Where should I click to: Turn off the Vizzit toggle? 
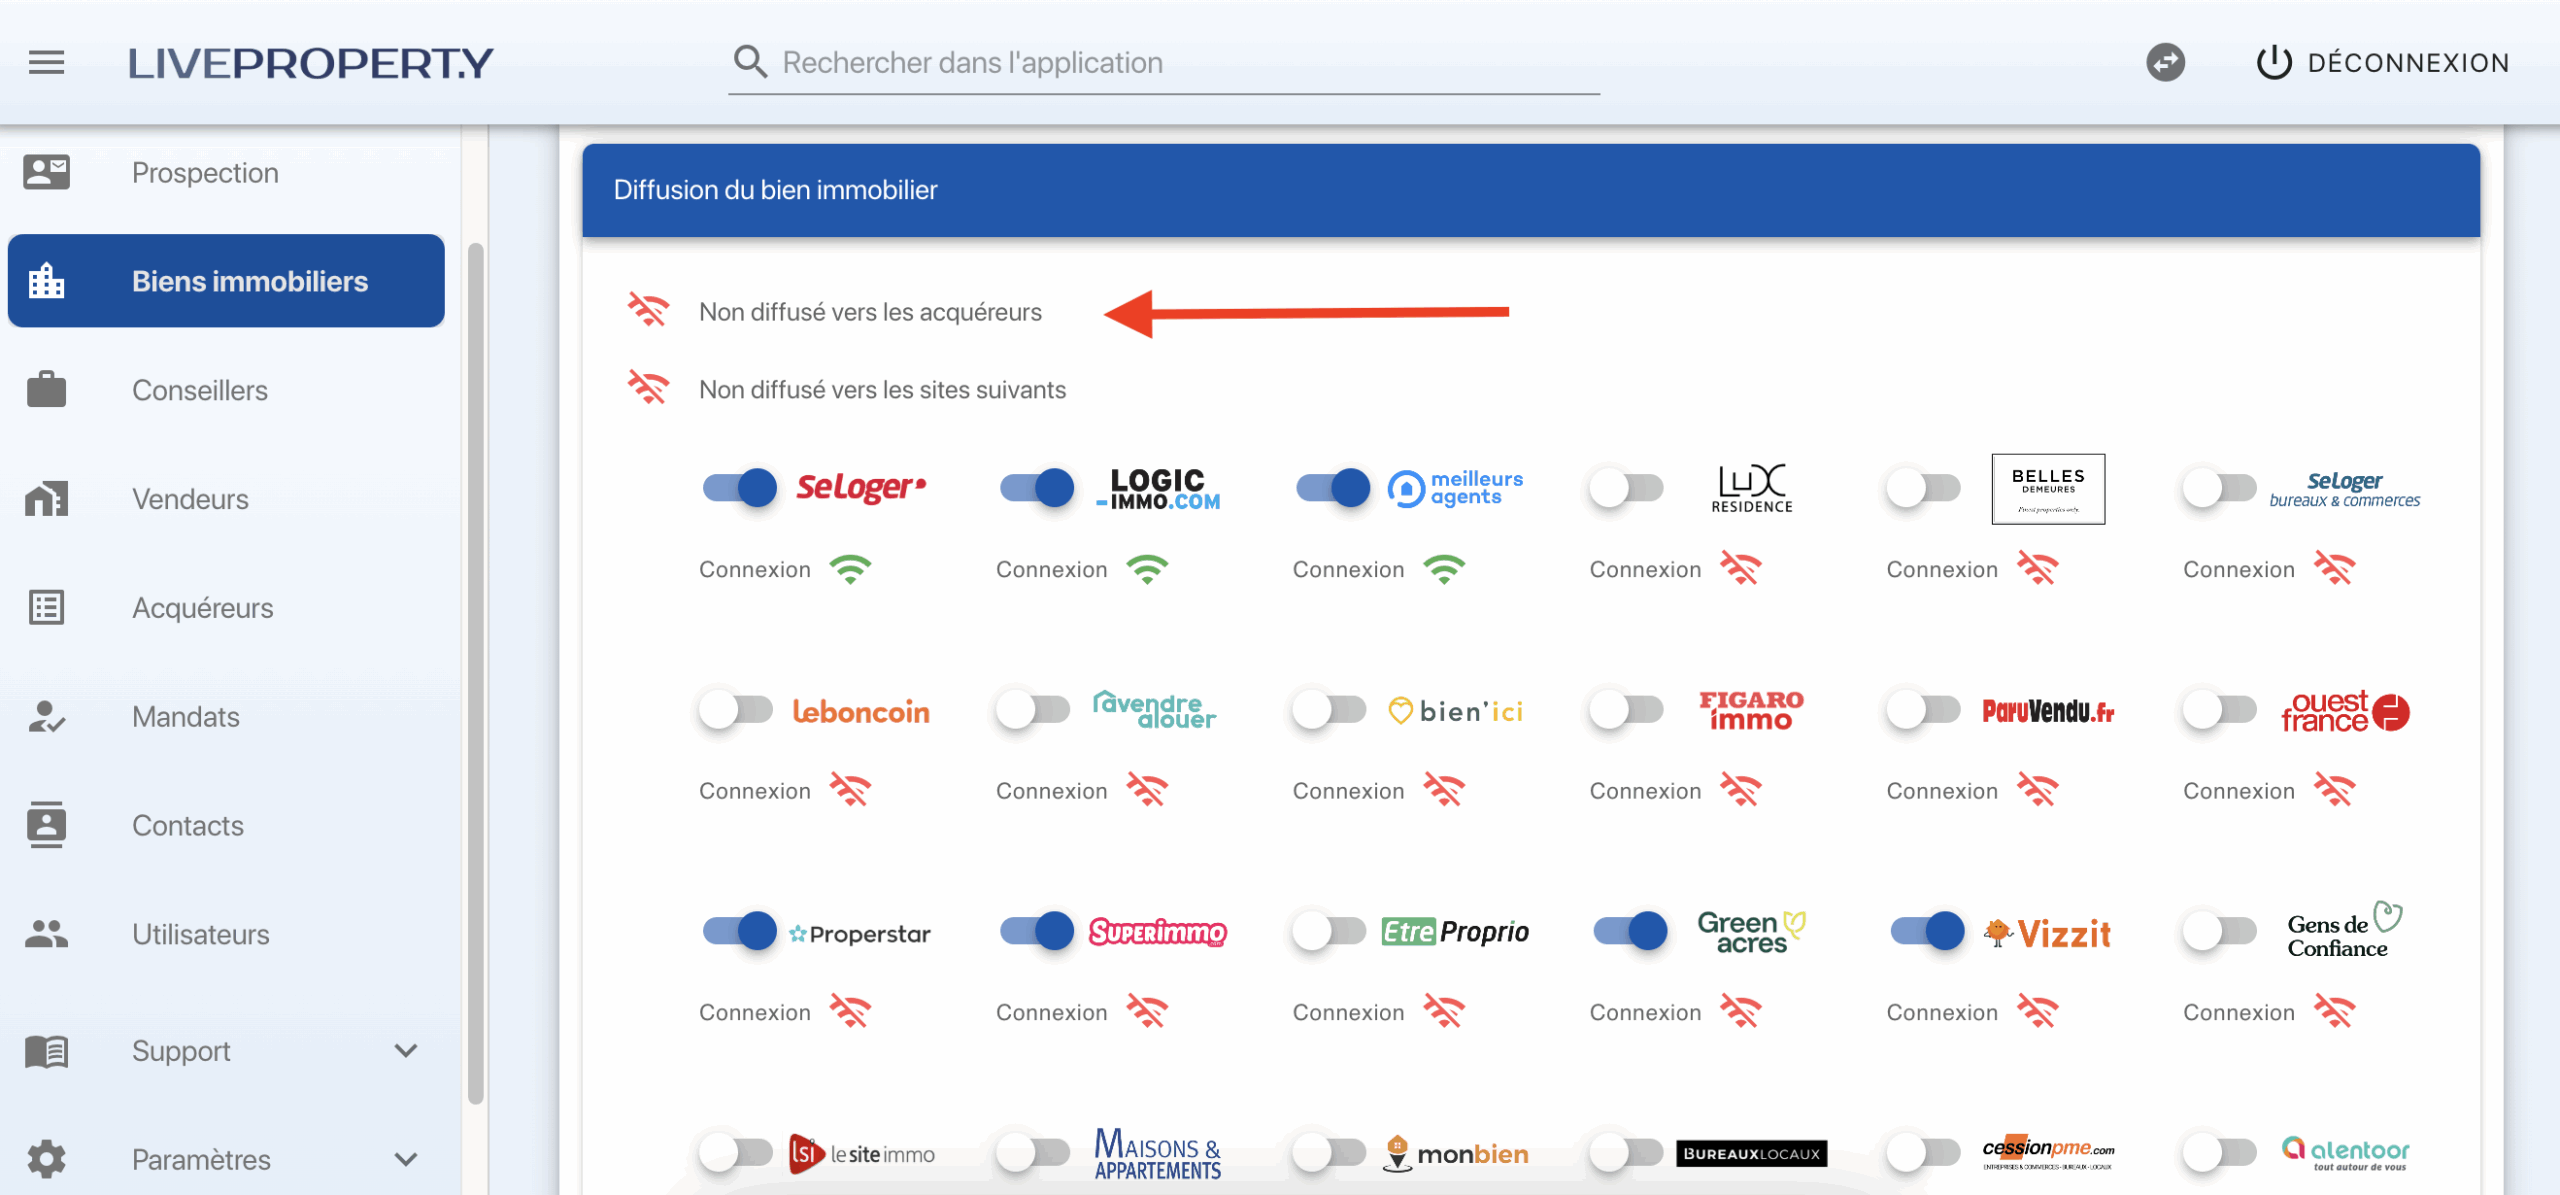click(1927, 931)
